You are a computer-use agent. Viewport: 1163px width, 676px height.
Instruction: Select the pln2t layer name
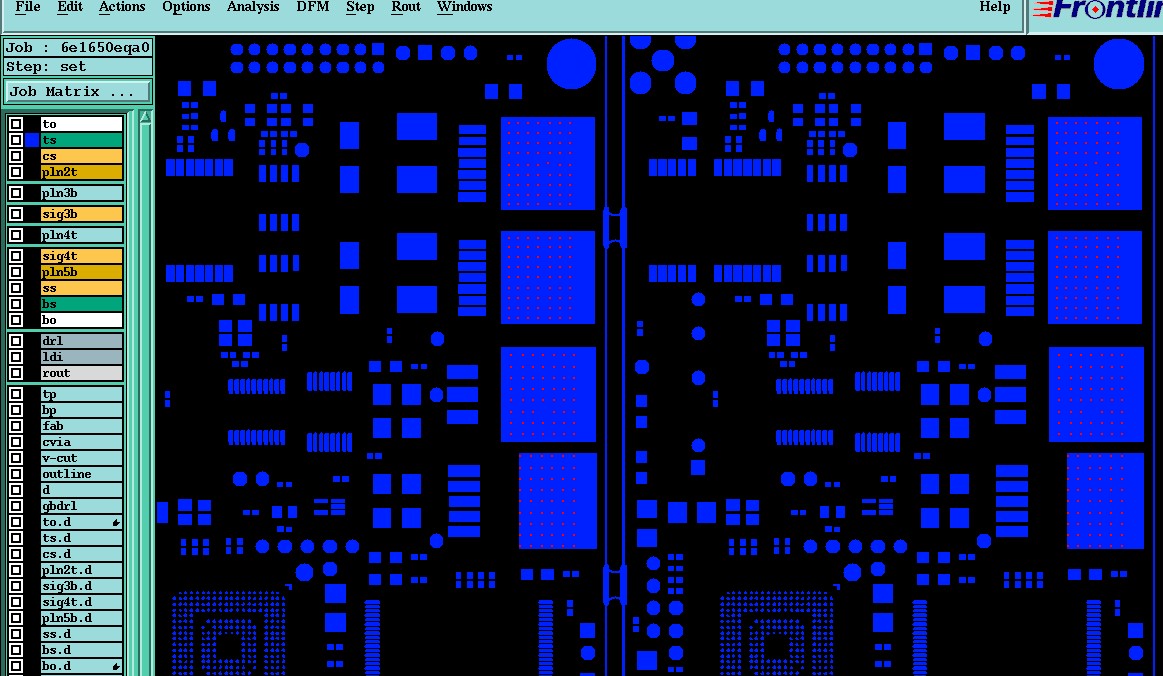coord(82,171)
